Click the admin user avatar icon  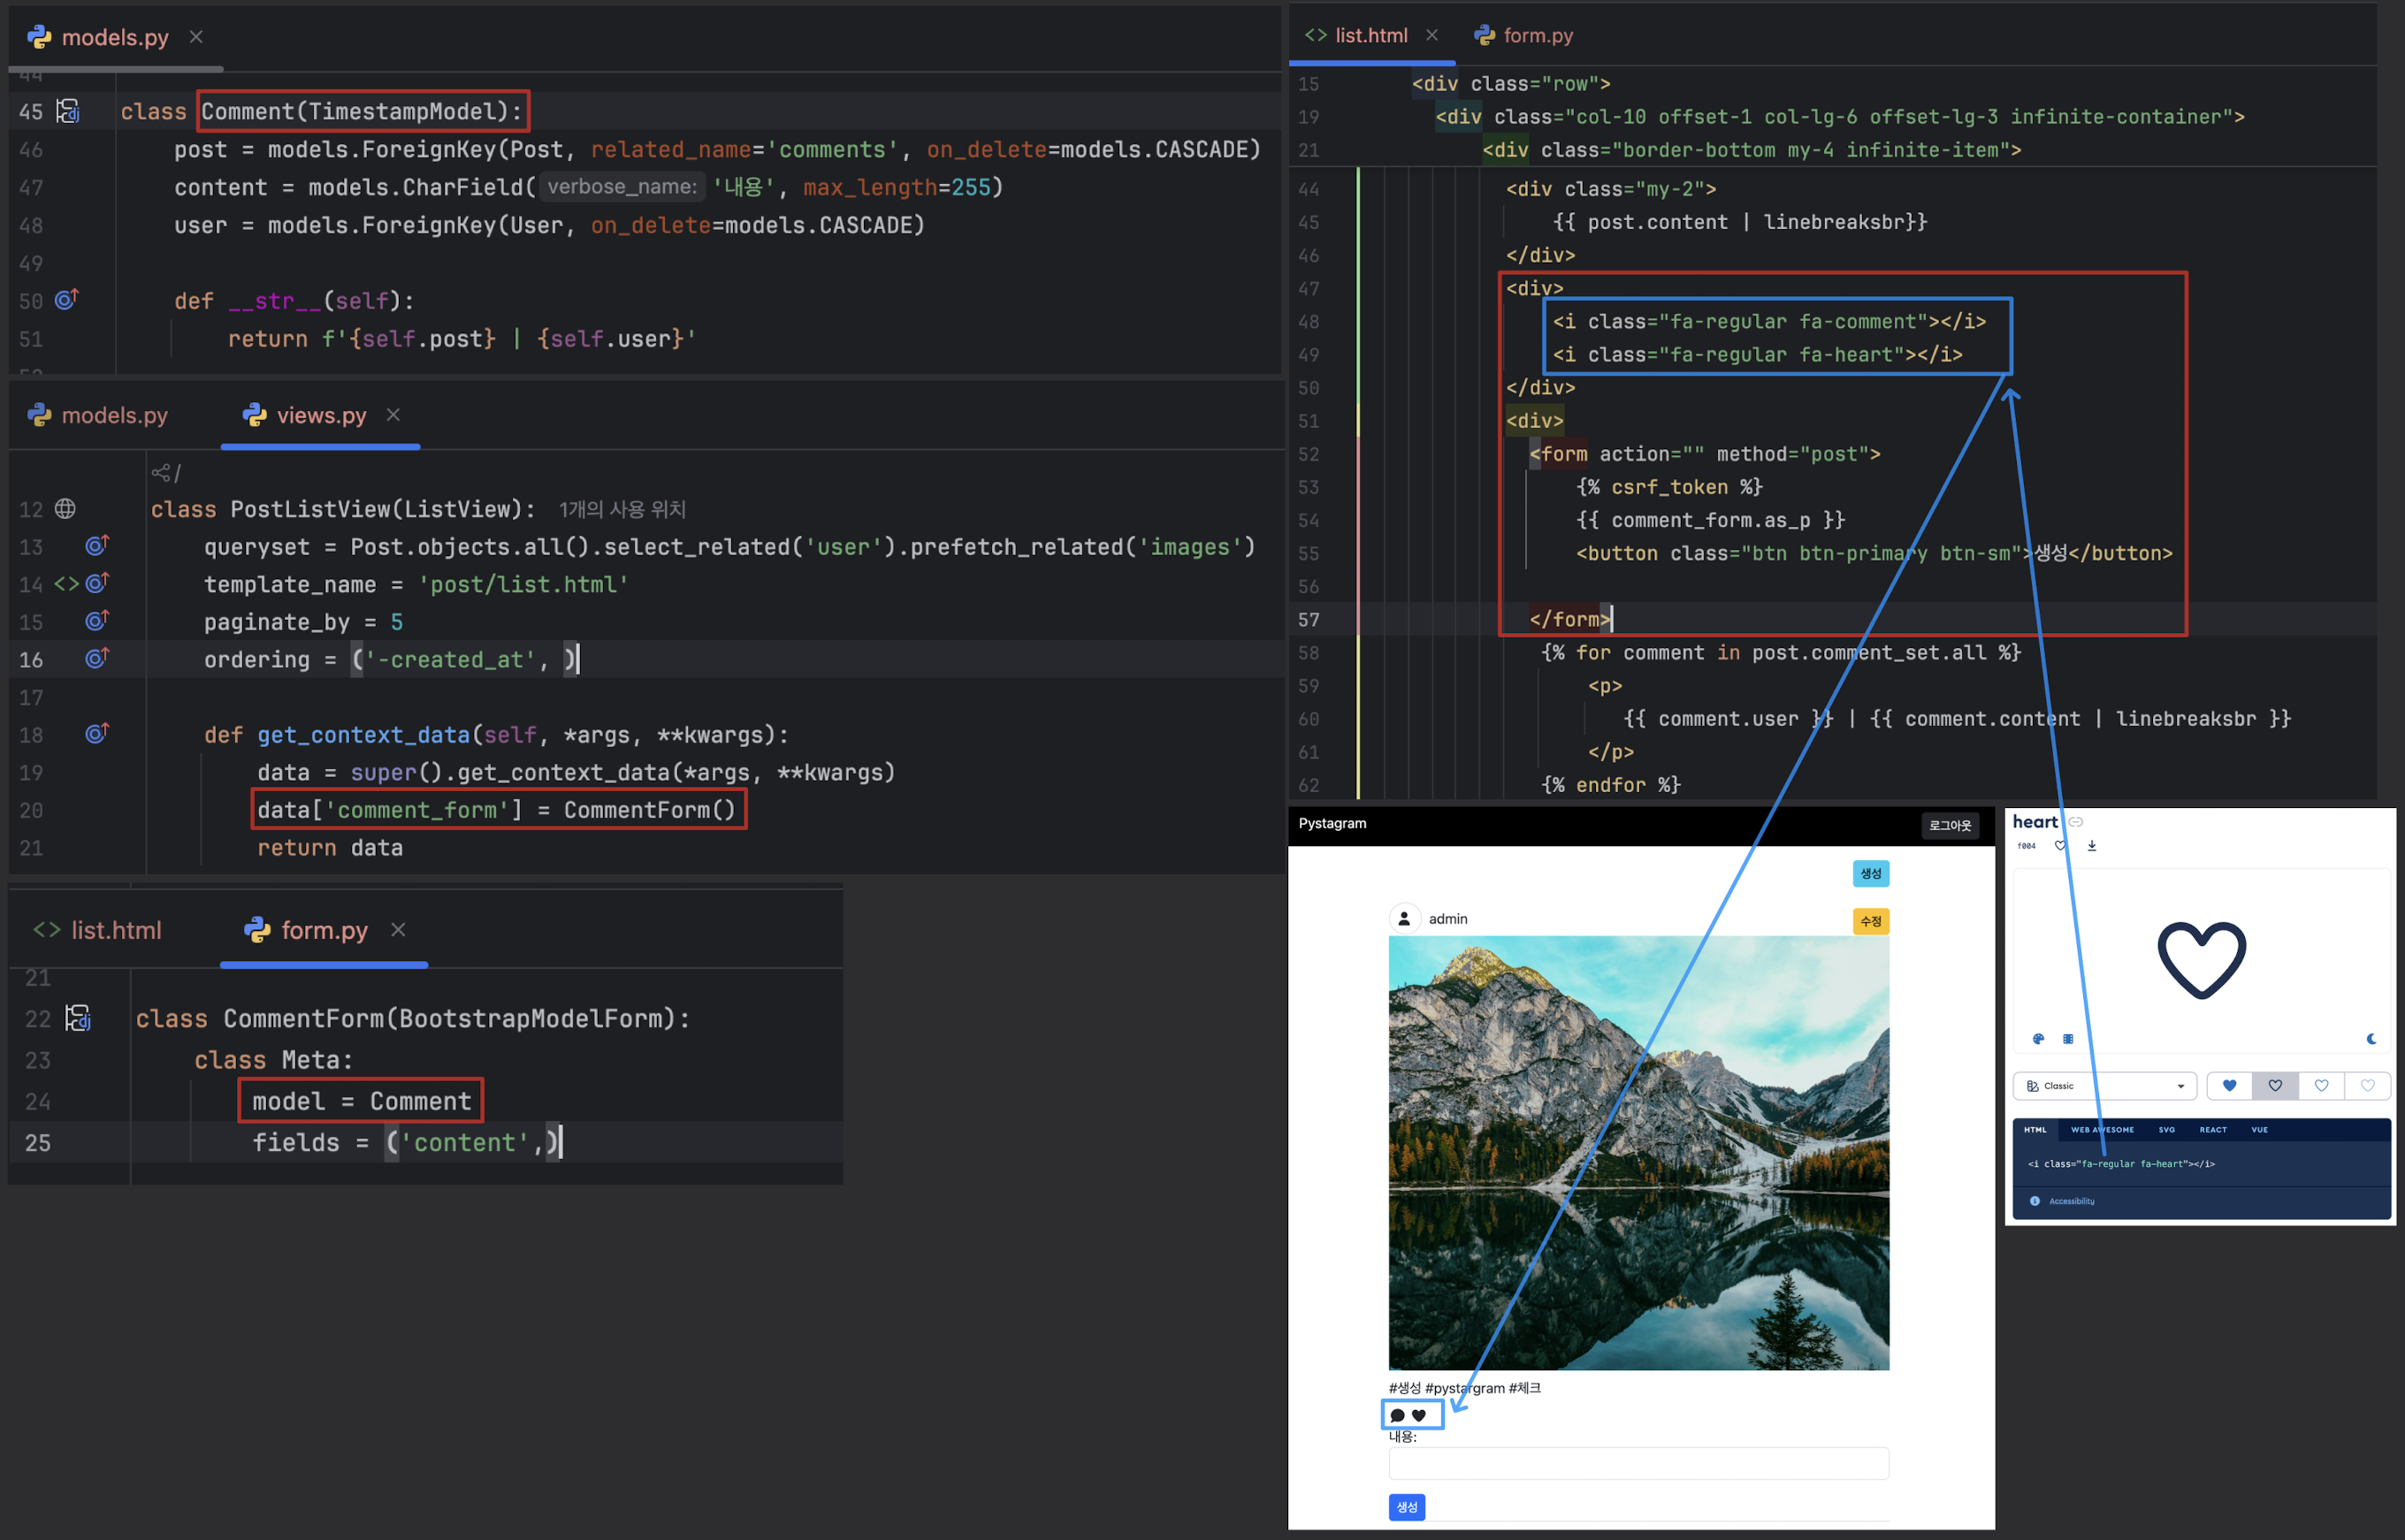click(1404, 918)
